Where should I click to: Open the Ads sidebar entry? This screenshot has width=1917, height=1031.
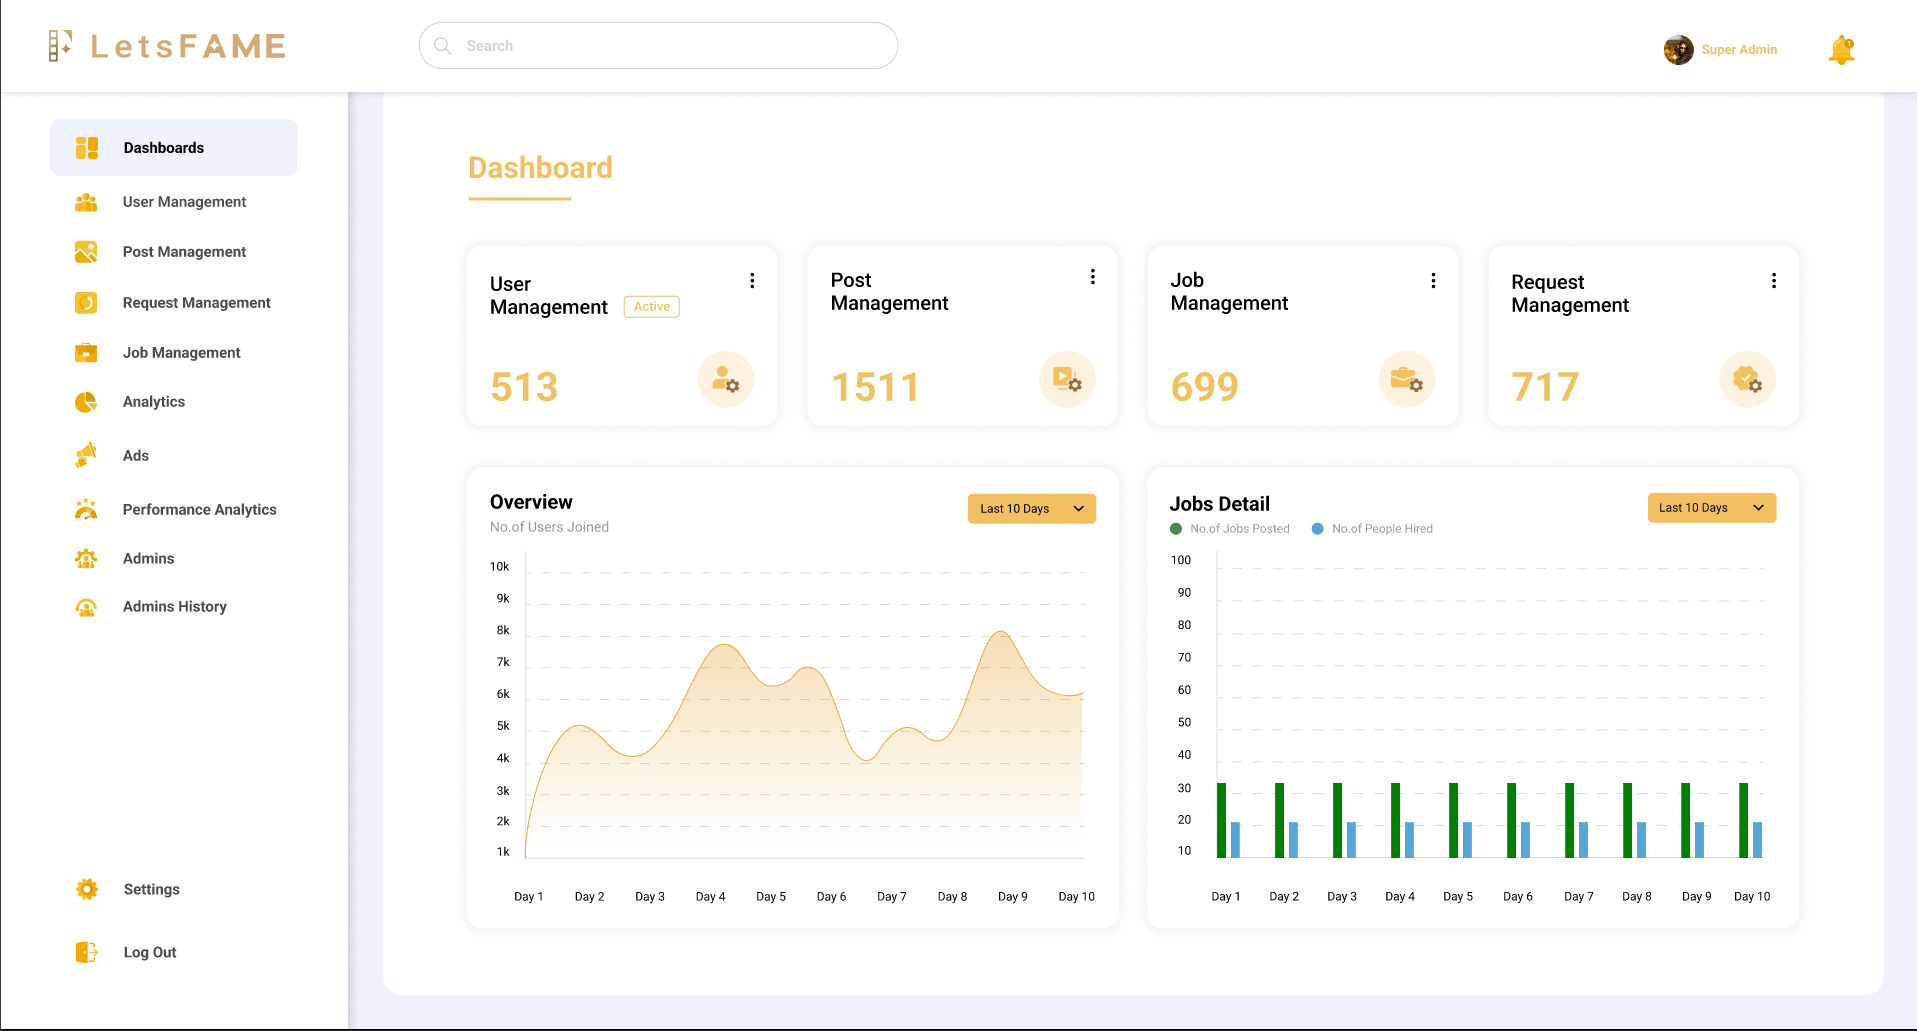[135, 456]
